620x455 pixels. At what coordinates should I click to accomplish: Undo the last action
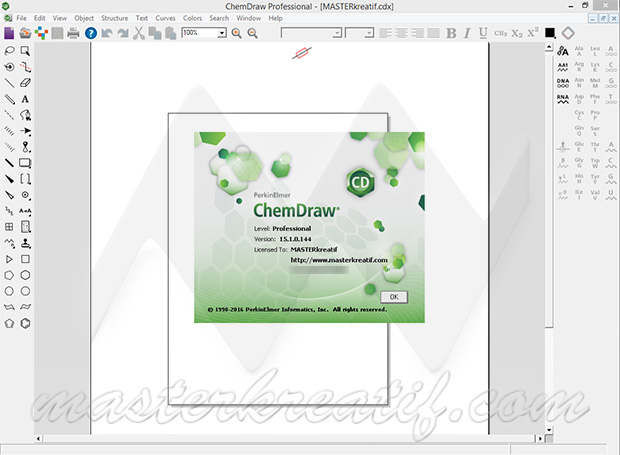tap(107, 33)
